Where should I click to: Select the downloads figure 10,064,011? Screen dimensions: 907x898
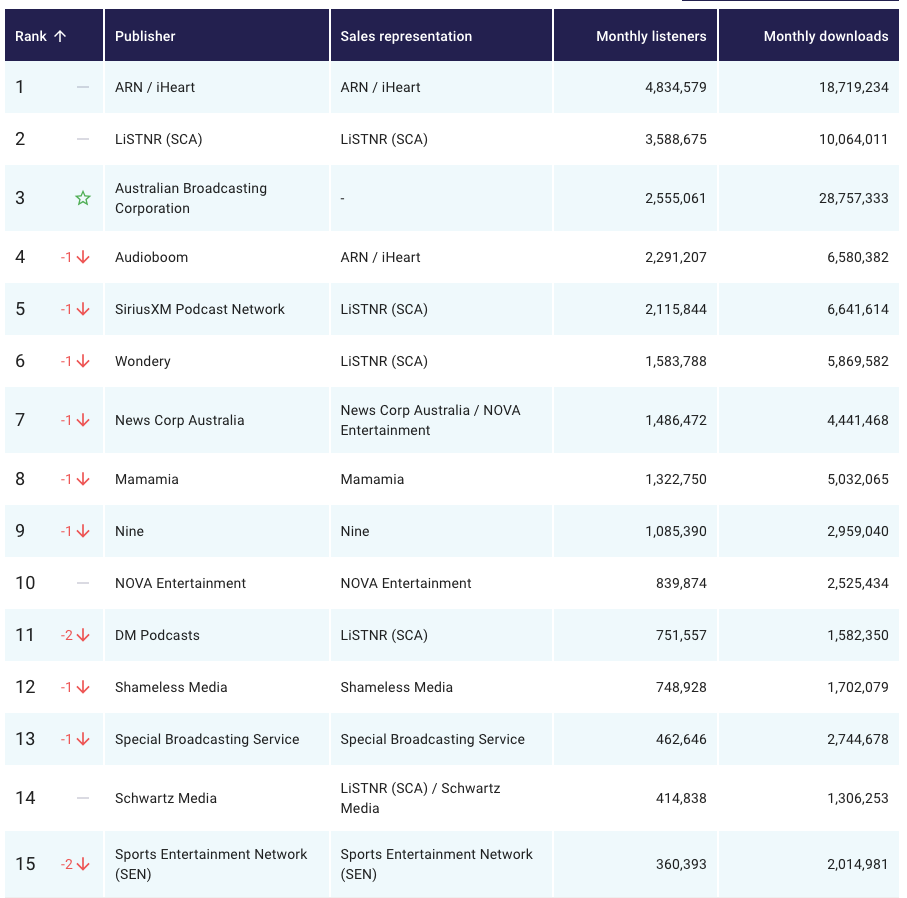tap(854, 139)
